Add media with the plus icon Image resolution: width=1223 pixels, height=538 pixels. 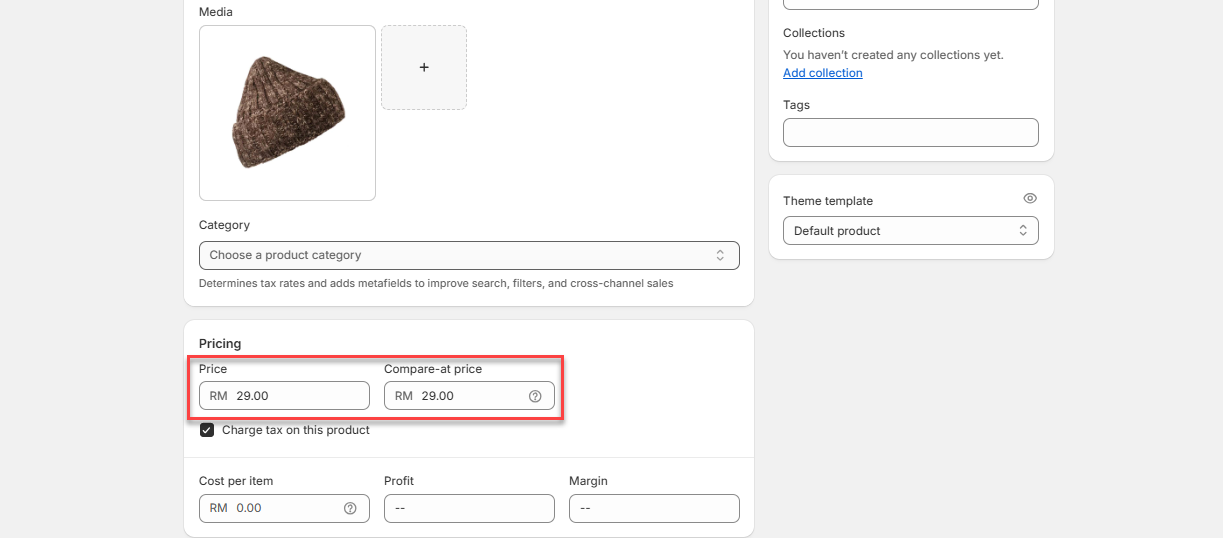click(424, 67)
